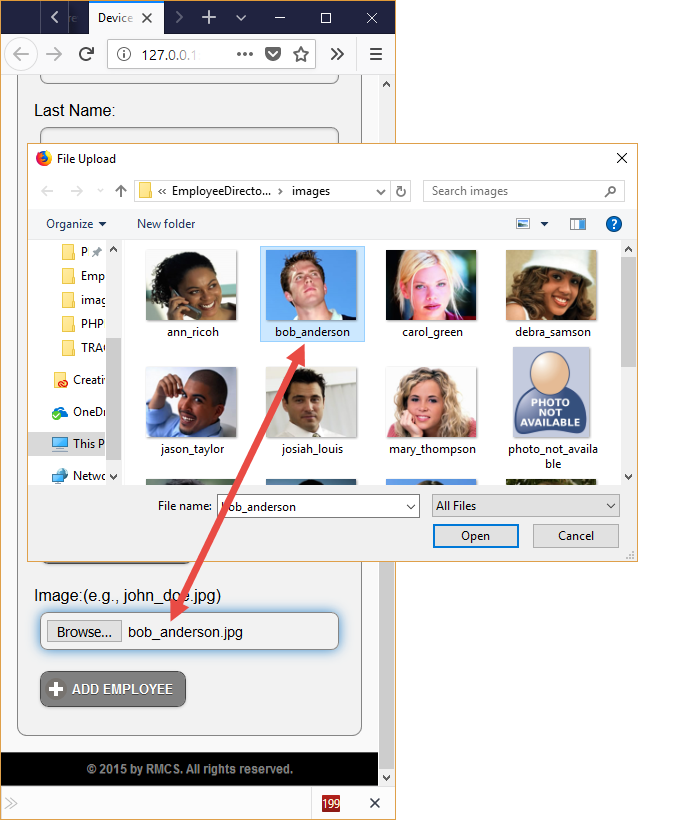Image resolution: width=682 pixels, height=820 pixels.
Task: Click New folder in the toolbar
Action: [166, 224]
